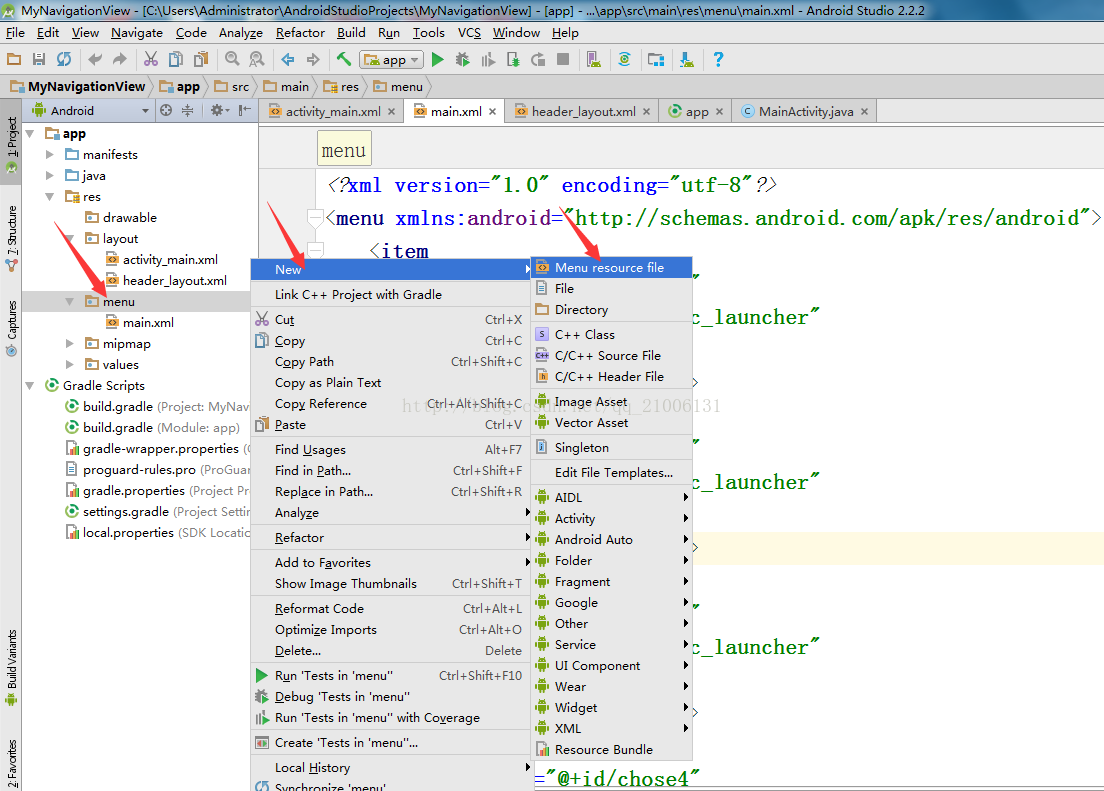
Task: Choose Reformat Code in context menu
Action: pos(389,609)
